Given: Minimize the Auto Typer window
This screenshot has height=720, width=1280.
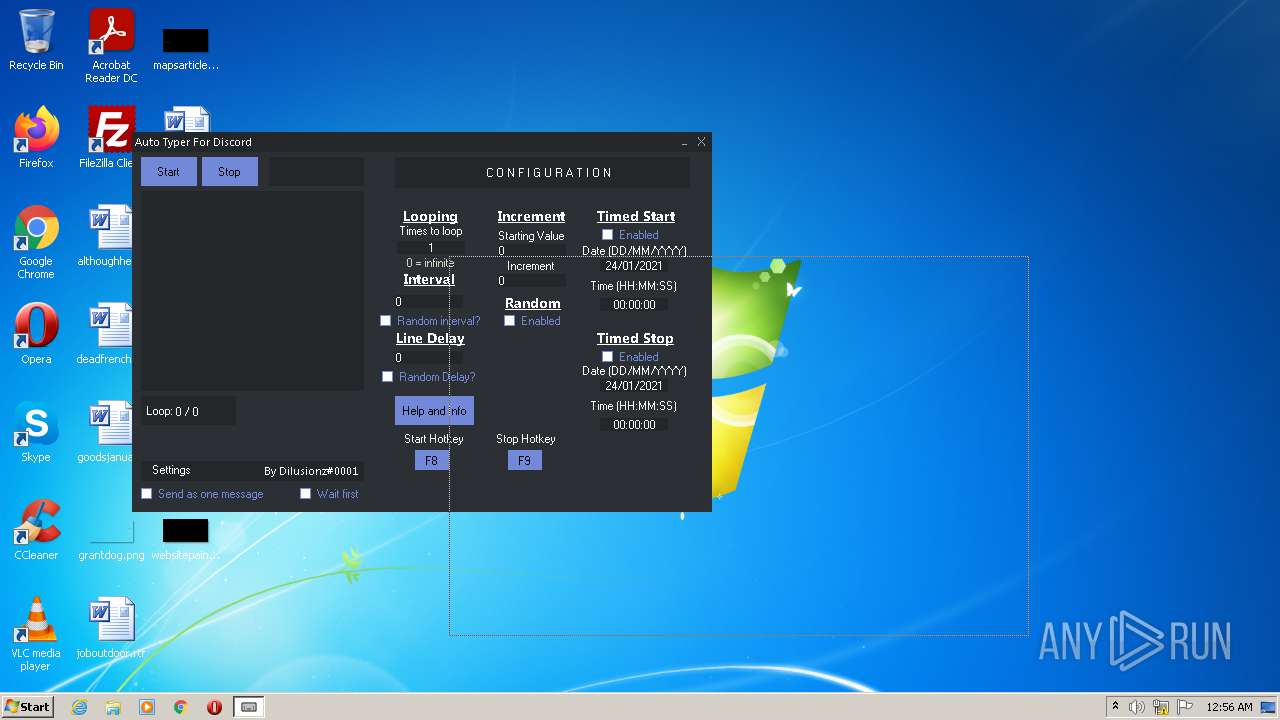Looking at the screenshot, I should 685,142.
